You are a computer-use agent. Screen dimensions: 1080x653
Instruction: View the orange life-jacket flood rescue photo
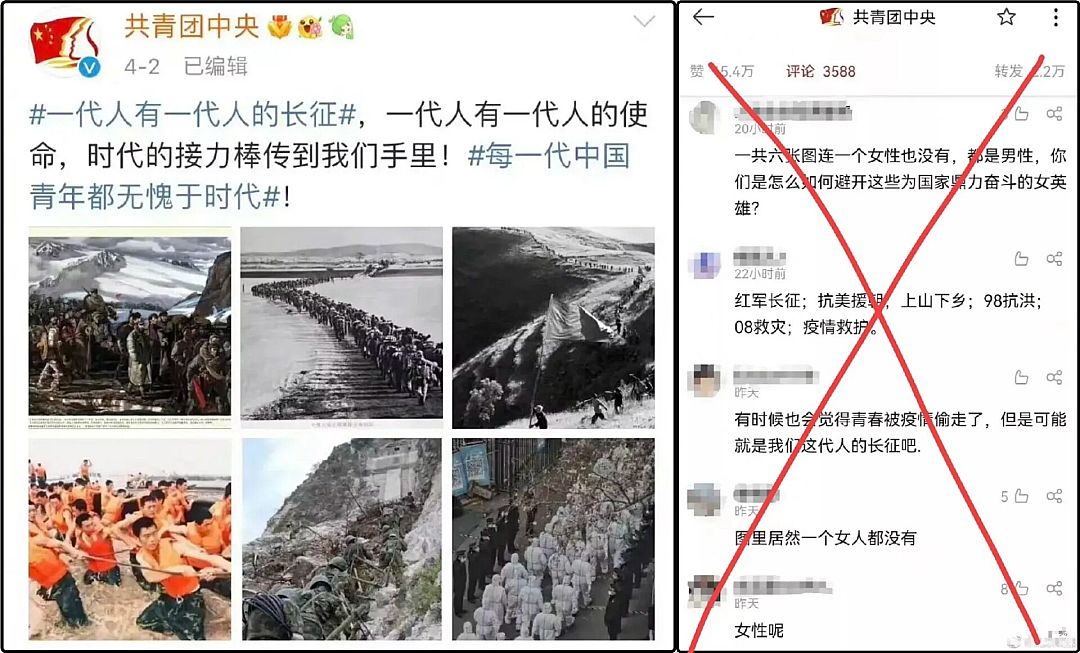130,539
